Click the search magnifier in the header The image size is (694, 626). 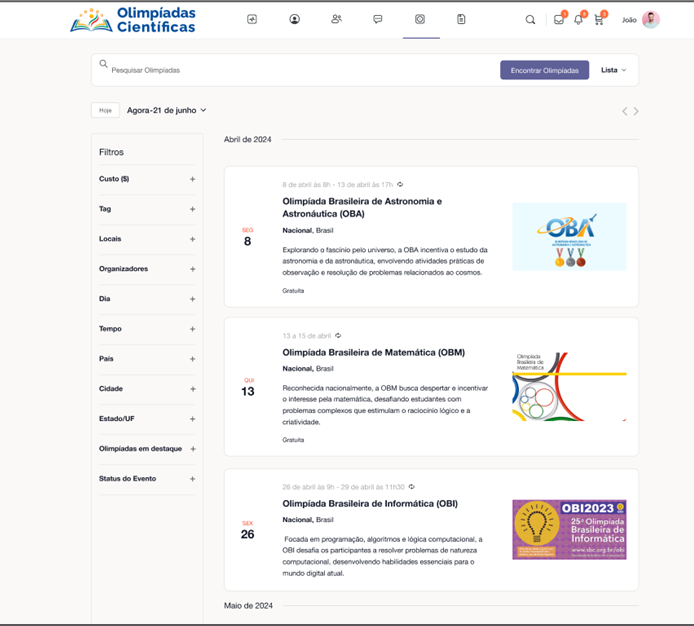click(x=530, y=19)
